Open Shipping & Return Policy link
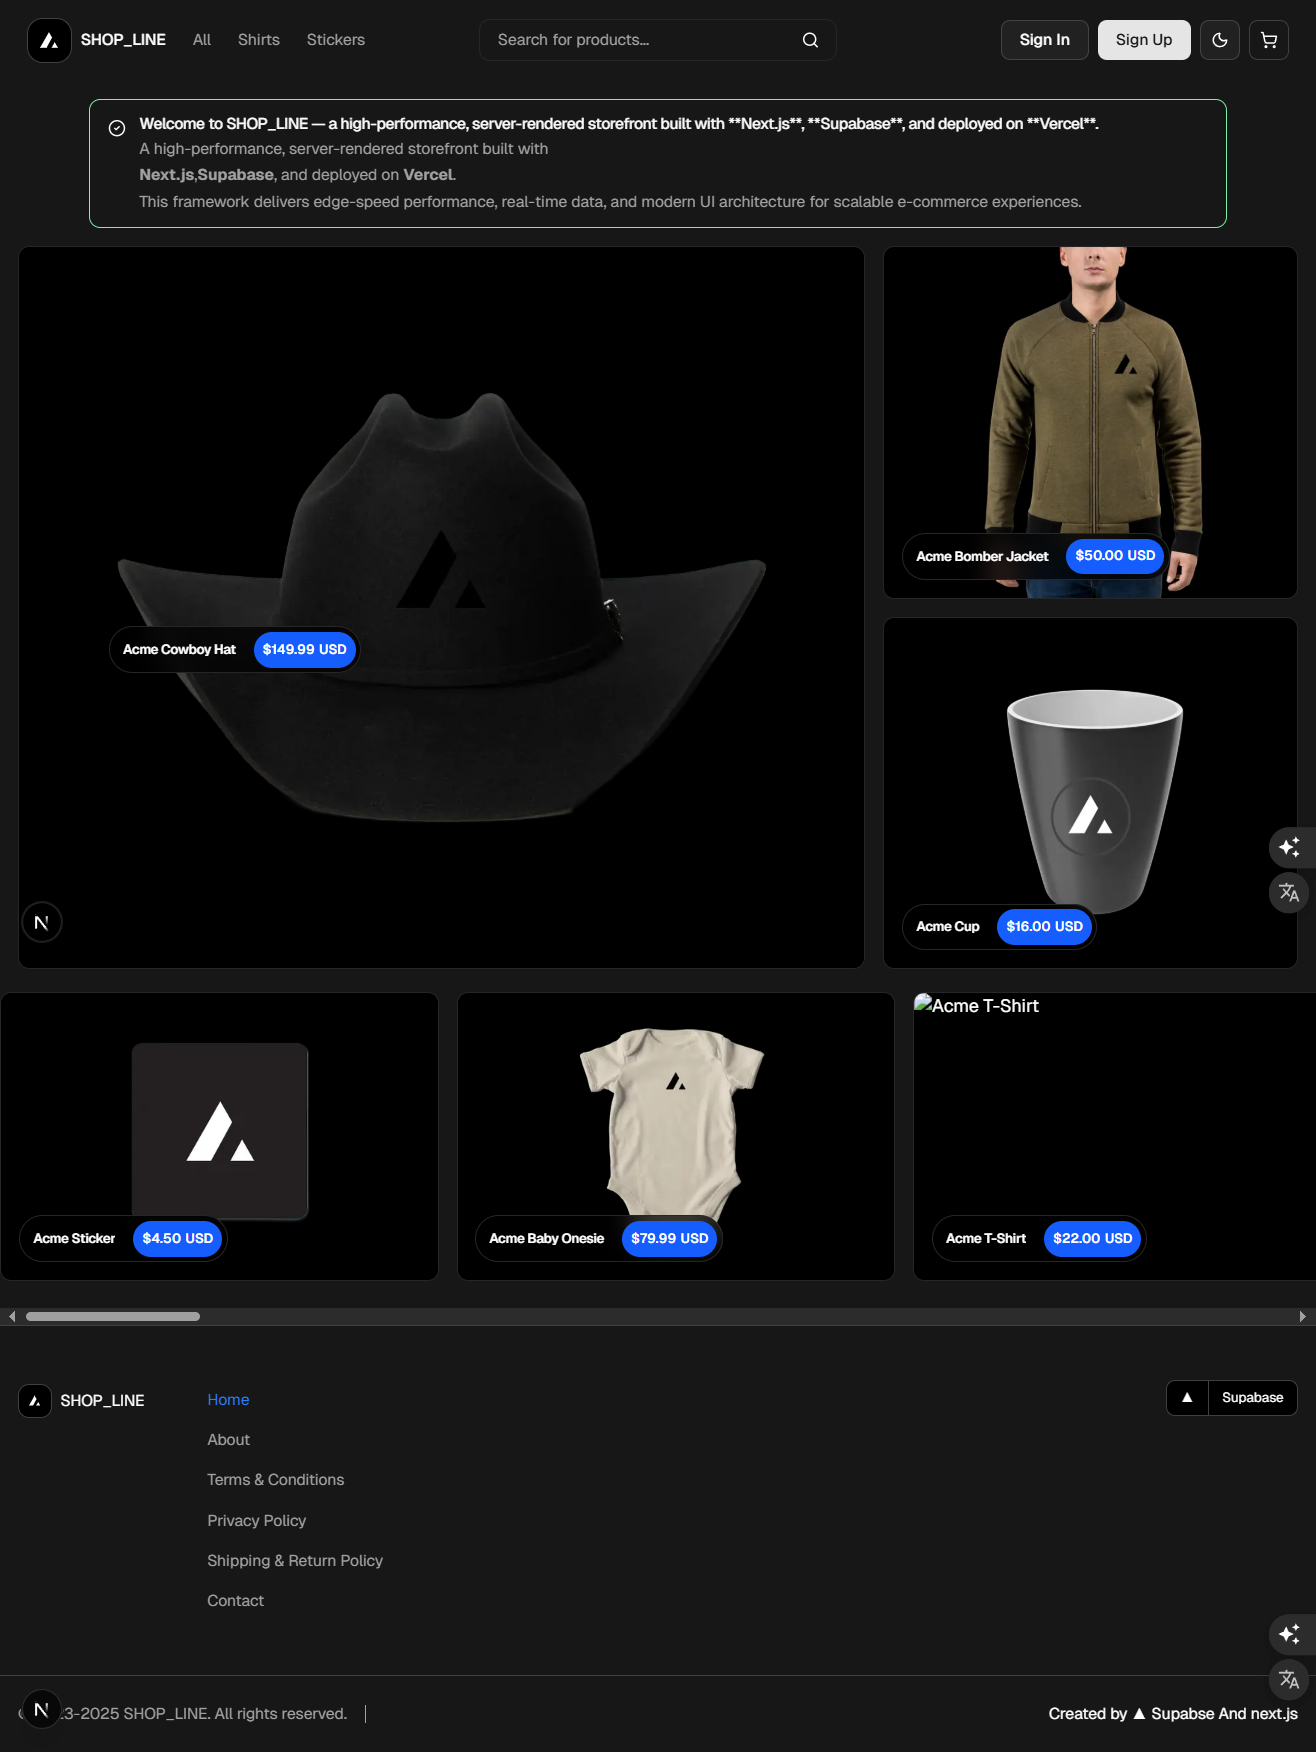 [295, 1561]
